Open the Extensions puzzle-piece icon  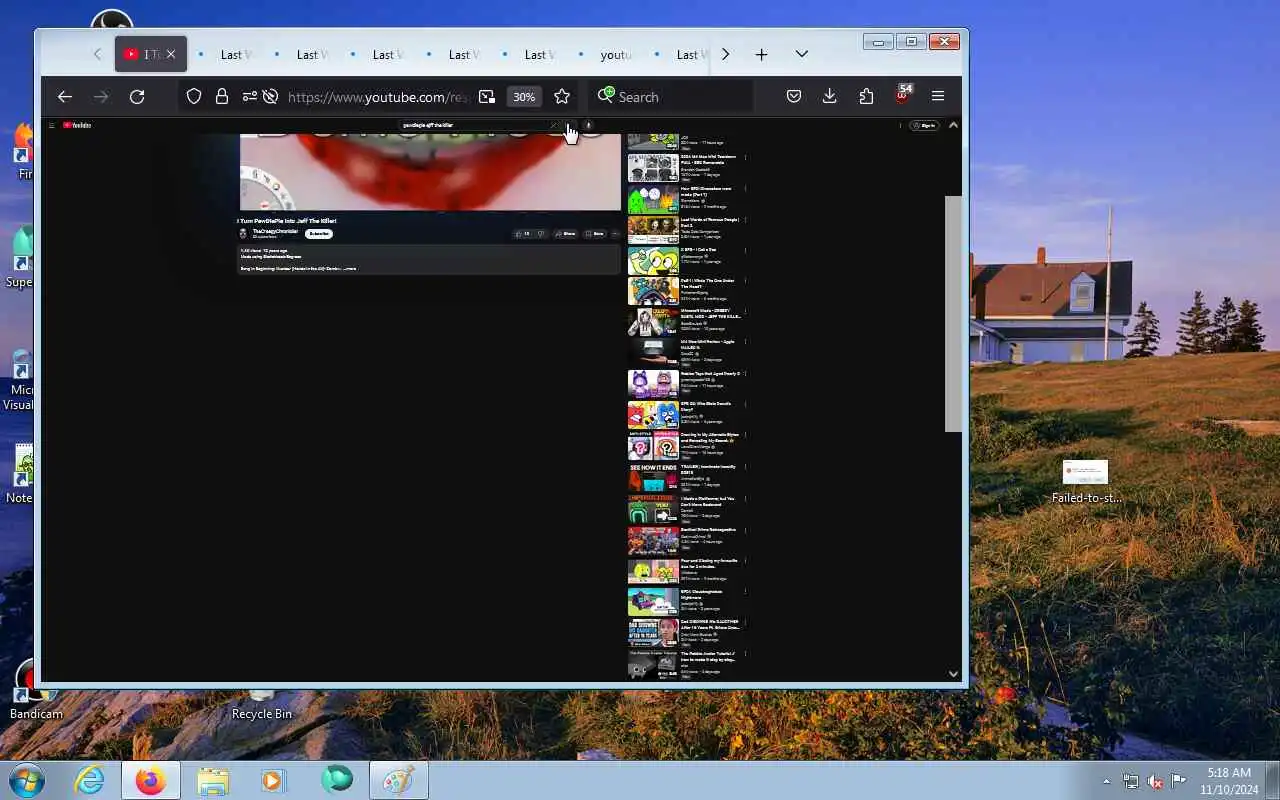pyautogui.click(x=866, y=96)
